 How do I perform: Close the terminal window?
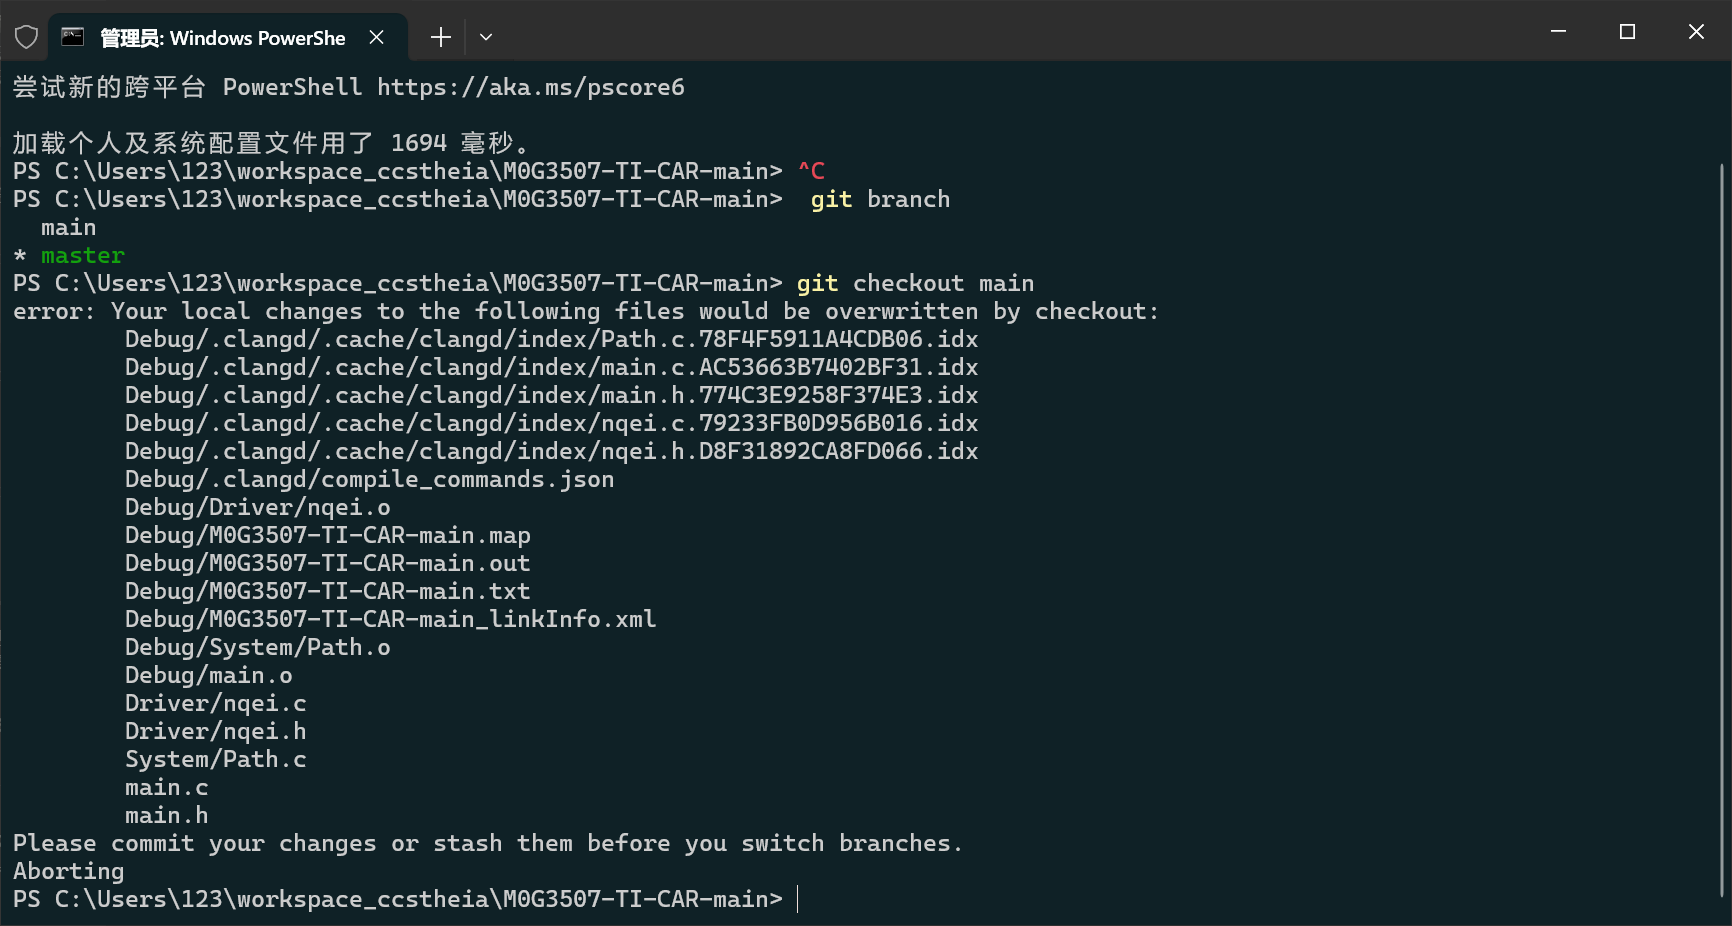pyautogui.click(x=1696, y=32)
